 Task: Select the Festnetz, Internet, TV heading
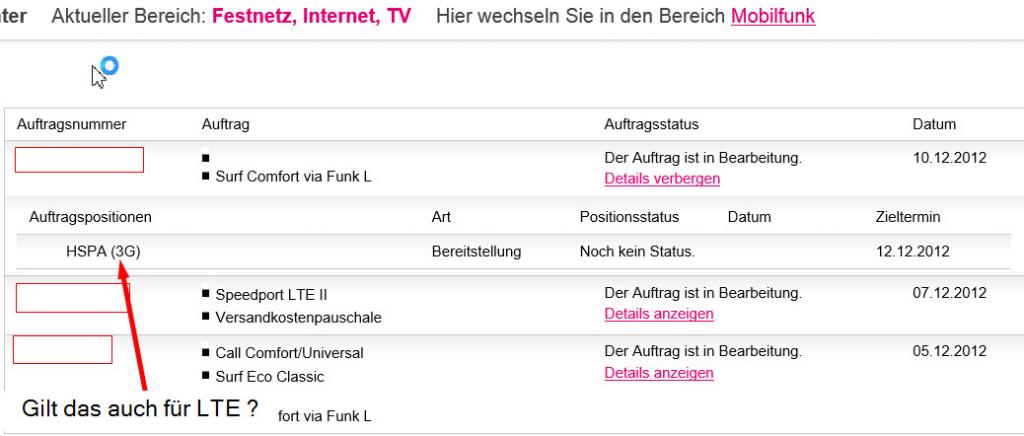pyautogui.click(x=312, y=16)
